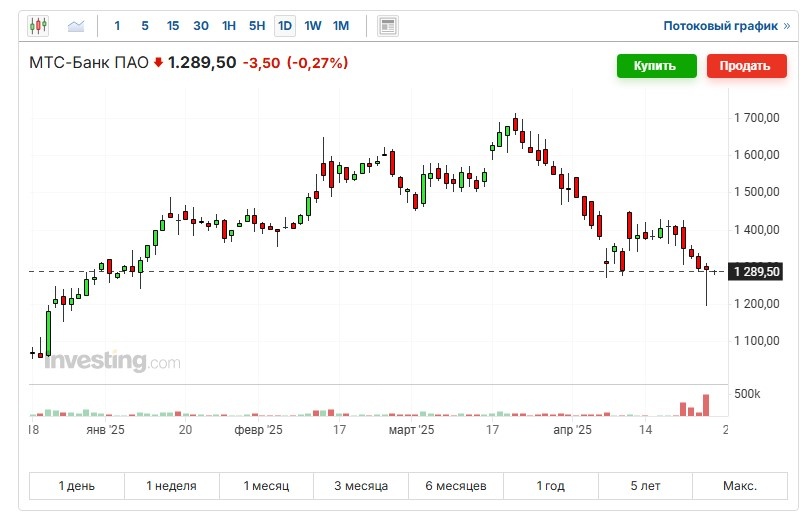Set the 5 minute interval
Image resolution: width=807 pixels, height=519 pixels.
click(145, 26)
